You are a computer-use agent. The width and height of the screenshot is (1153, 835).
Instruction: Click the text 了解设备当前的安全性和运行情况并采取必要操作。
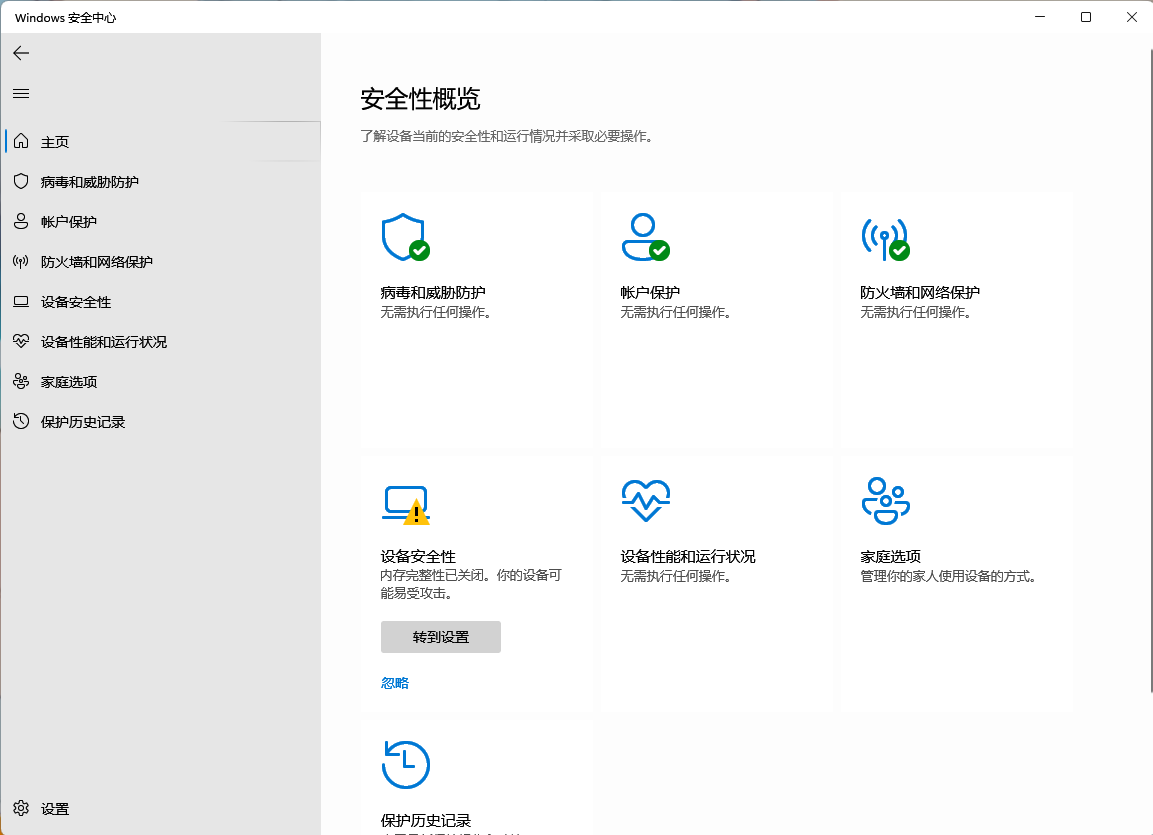(507, 136)
